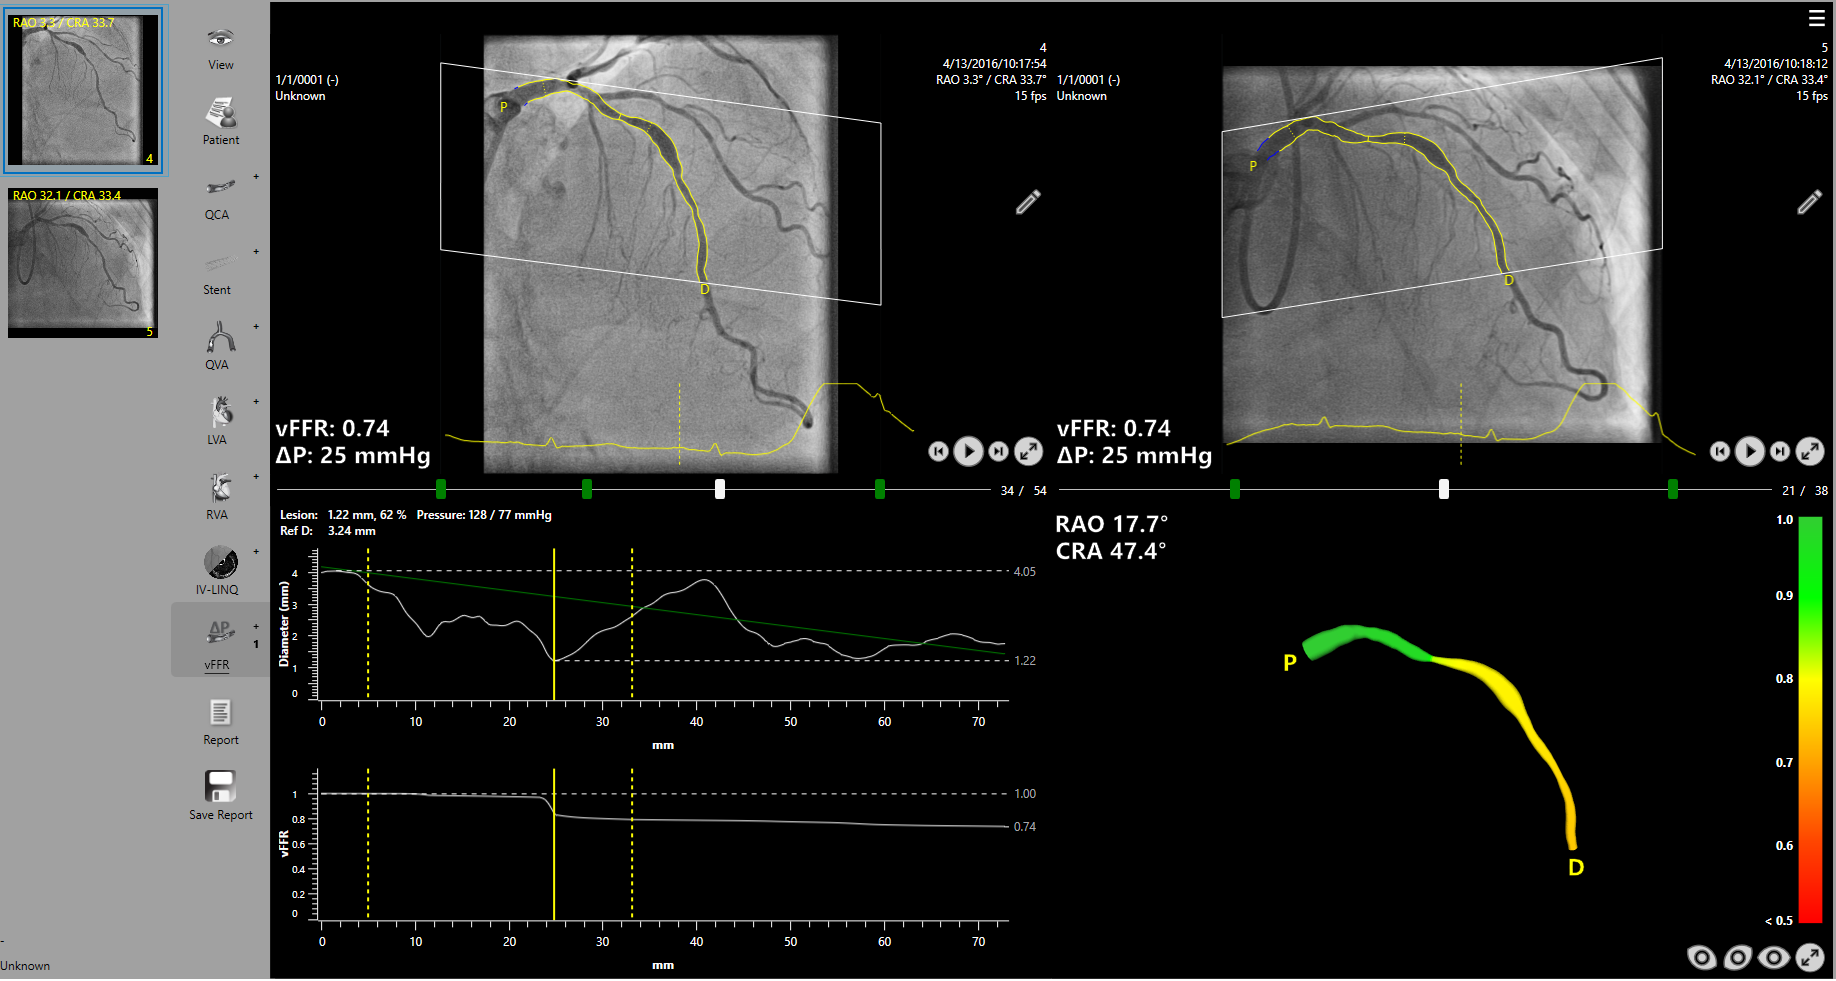
Task: Click first green marker on left timeline
Action: coord(441,489)
